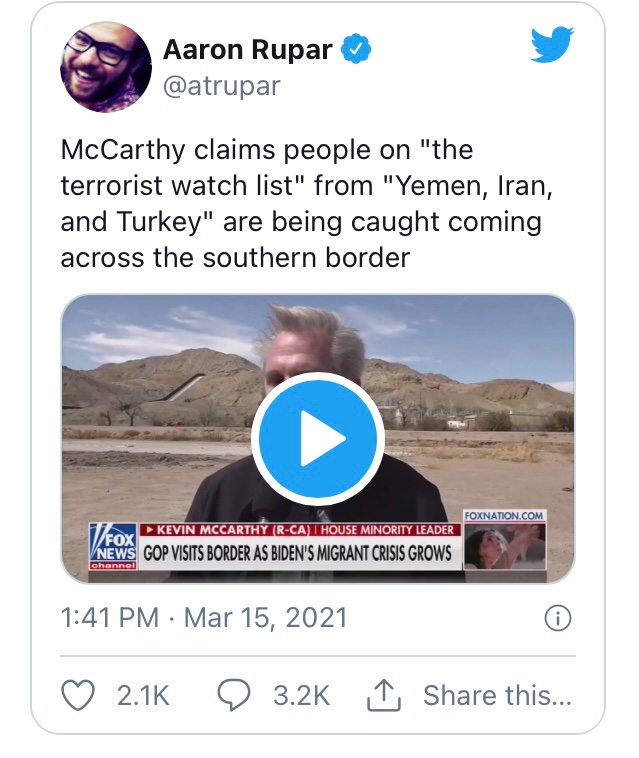The height and width of the screenshot is (758, 639).
Task: Click the Fox News channel logo
Action: pyautogui.click(x=112, y=547)
